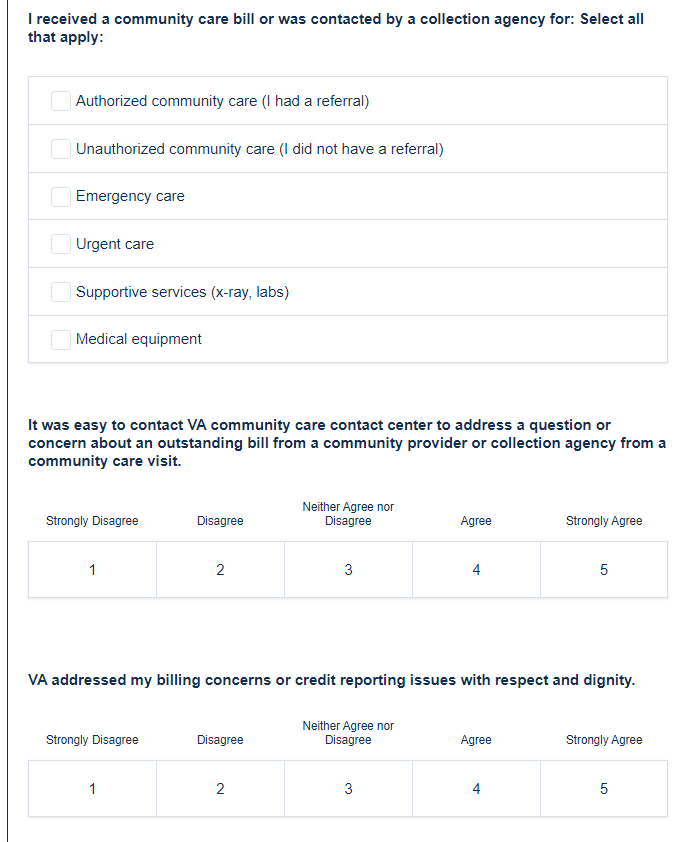Select the Emergency care checkbox
Screen dimensions: 677x842
pyautogui.click(x=62, y=196)
